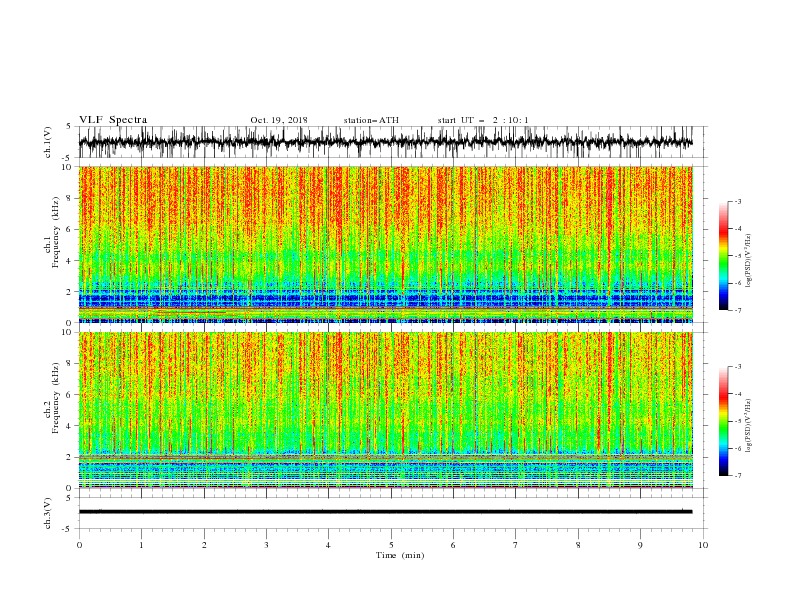Click the 'Time (min)' axis title
Screen dimensions: 792x612
[x=400, y=555]
